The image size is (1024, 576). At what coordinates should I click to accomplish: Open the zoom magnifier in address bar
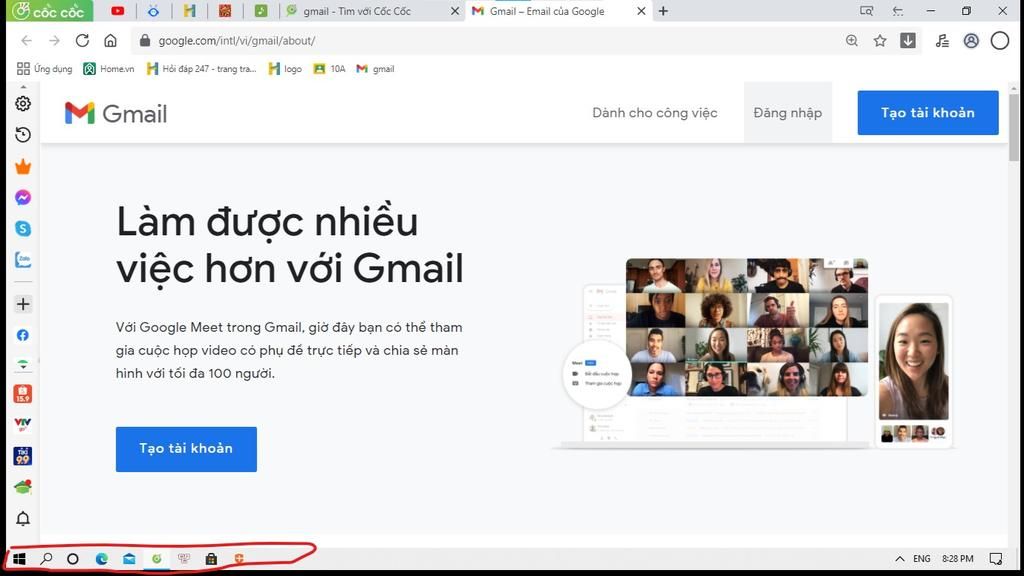(x=852, y=40)
